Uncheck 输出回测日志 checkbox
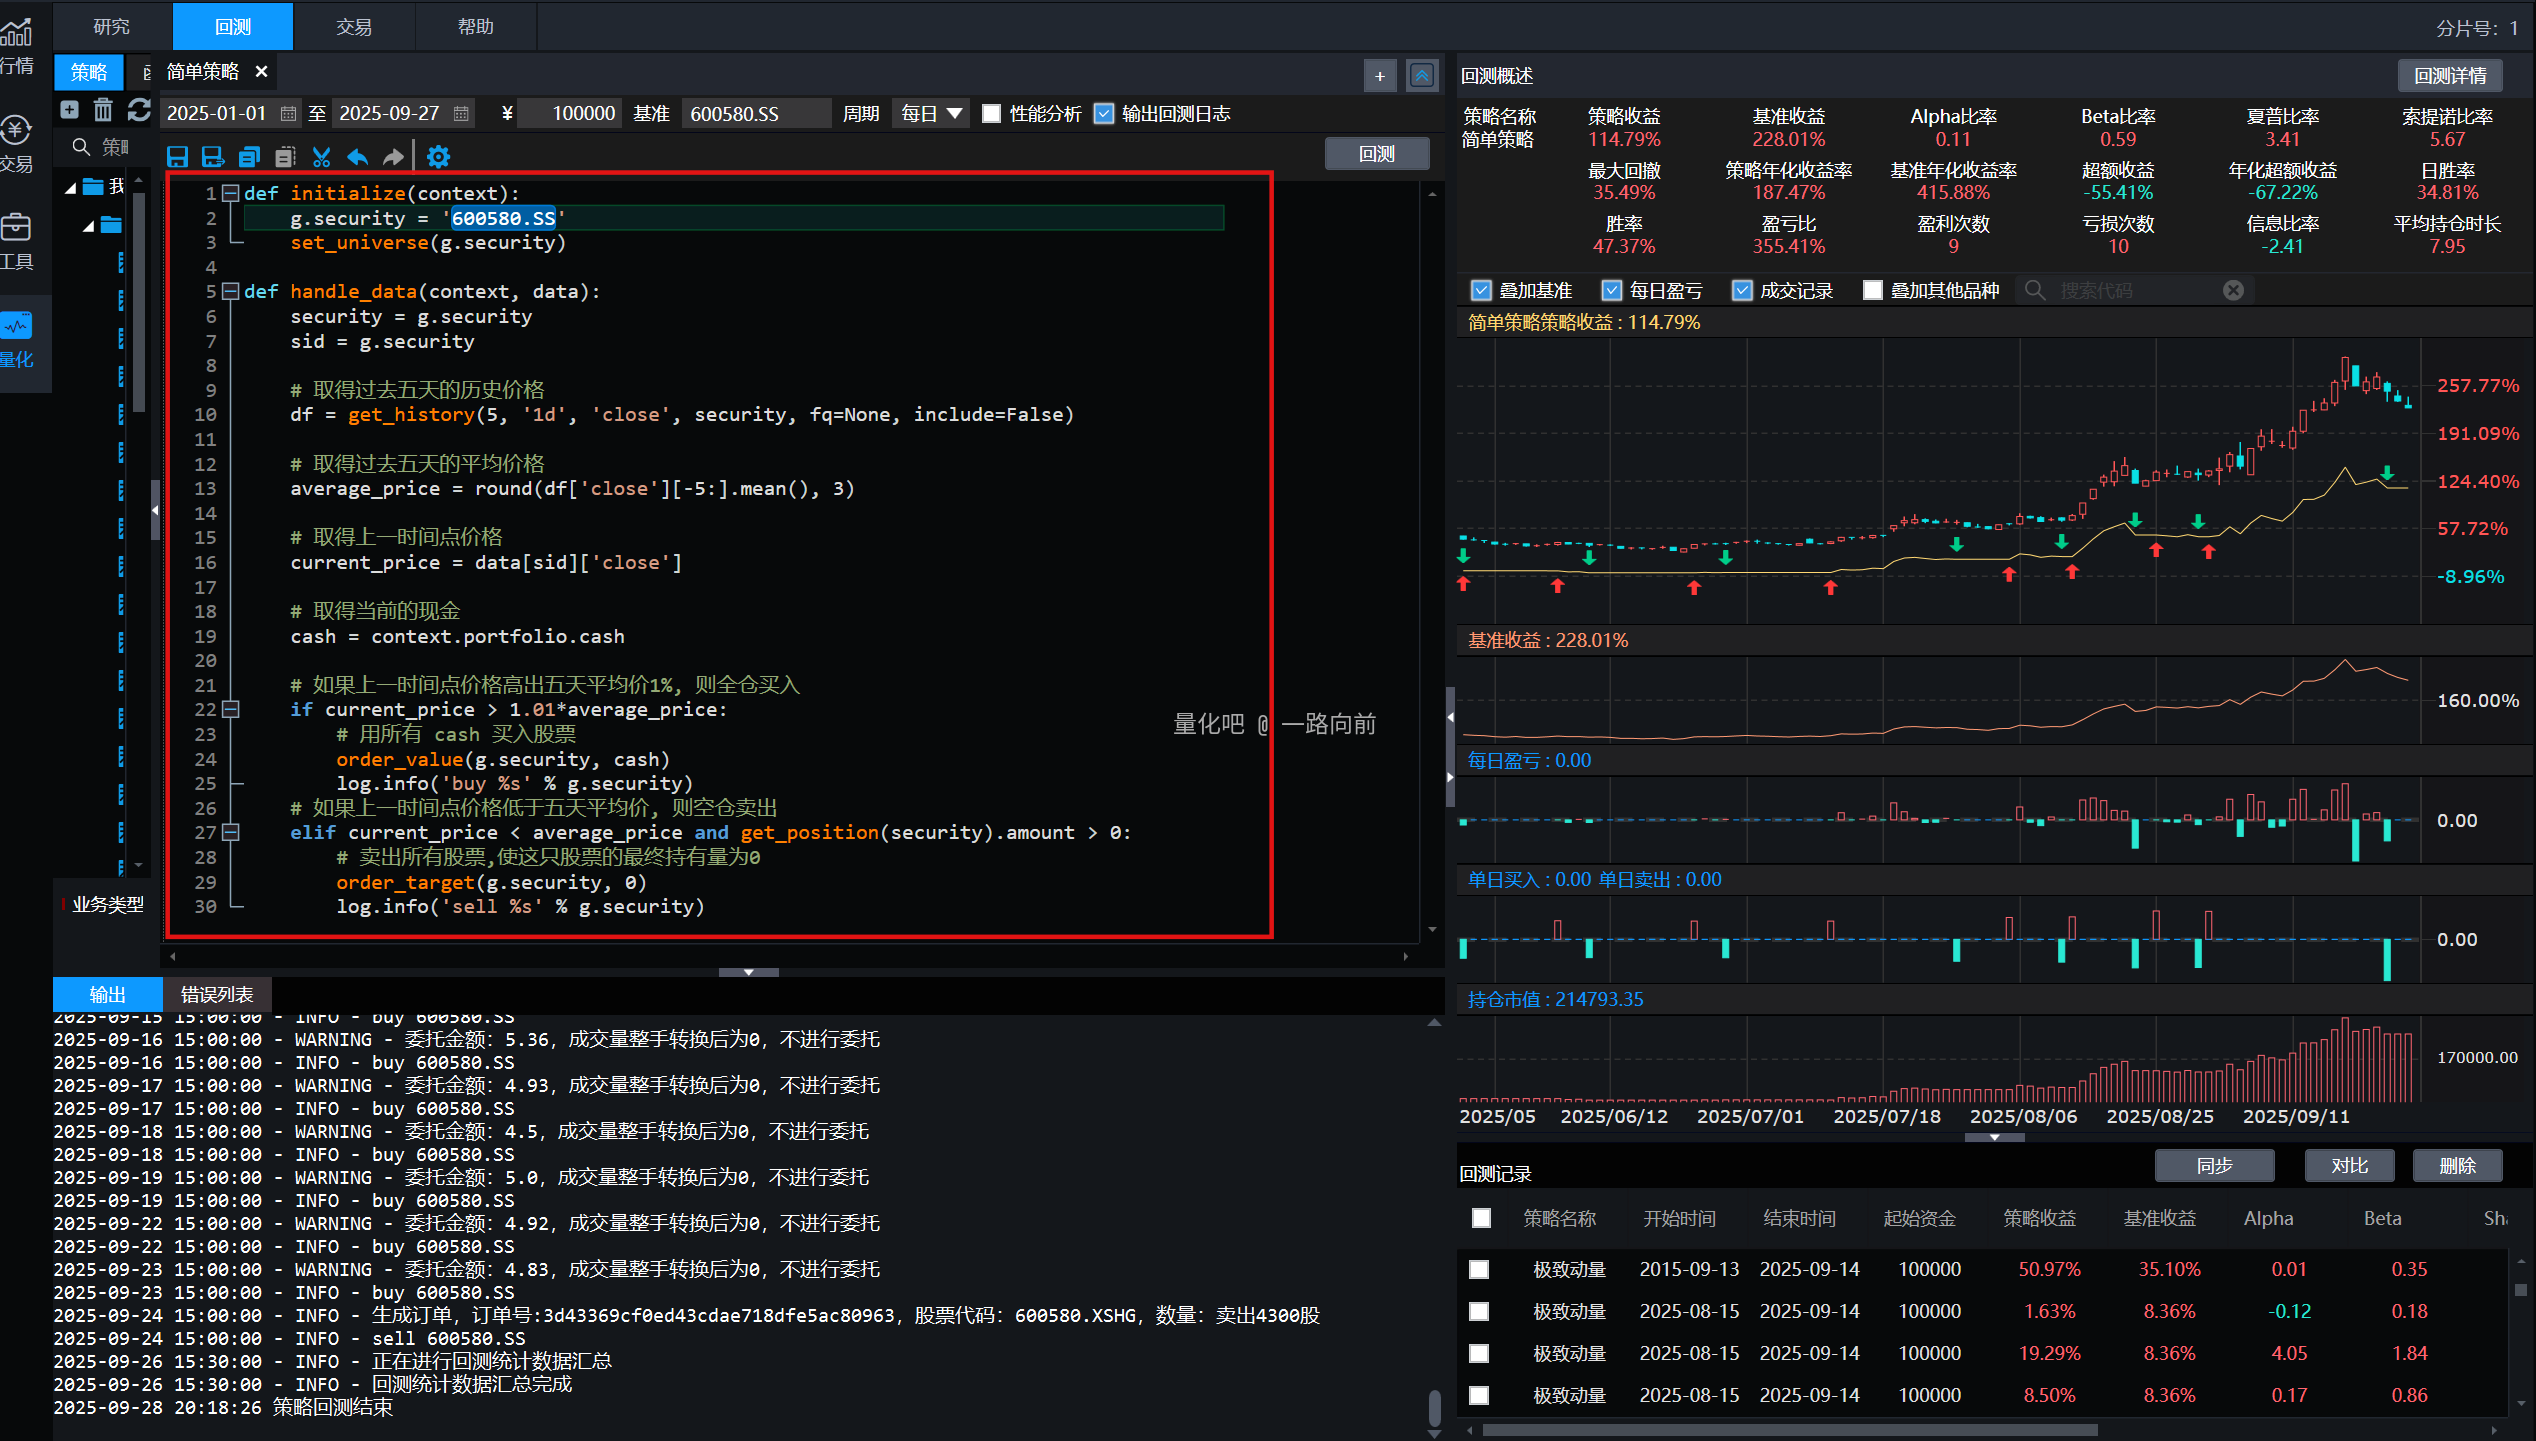 click(1104, 114)
